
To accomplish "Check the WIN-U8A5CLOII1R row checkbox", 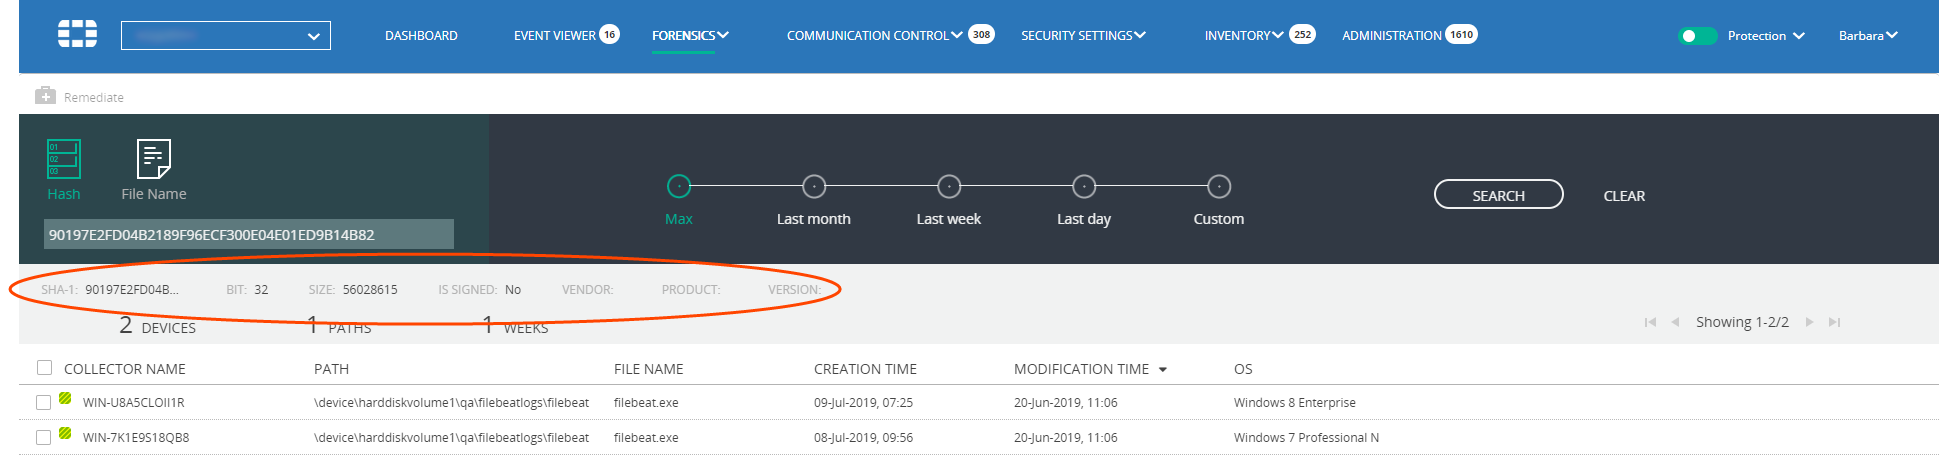I will point(43,402).
